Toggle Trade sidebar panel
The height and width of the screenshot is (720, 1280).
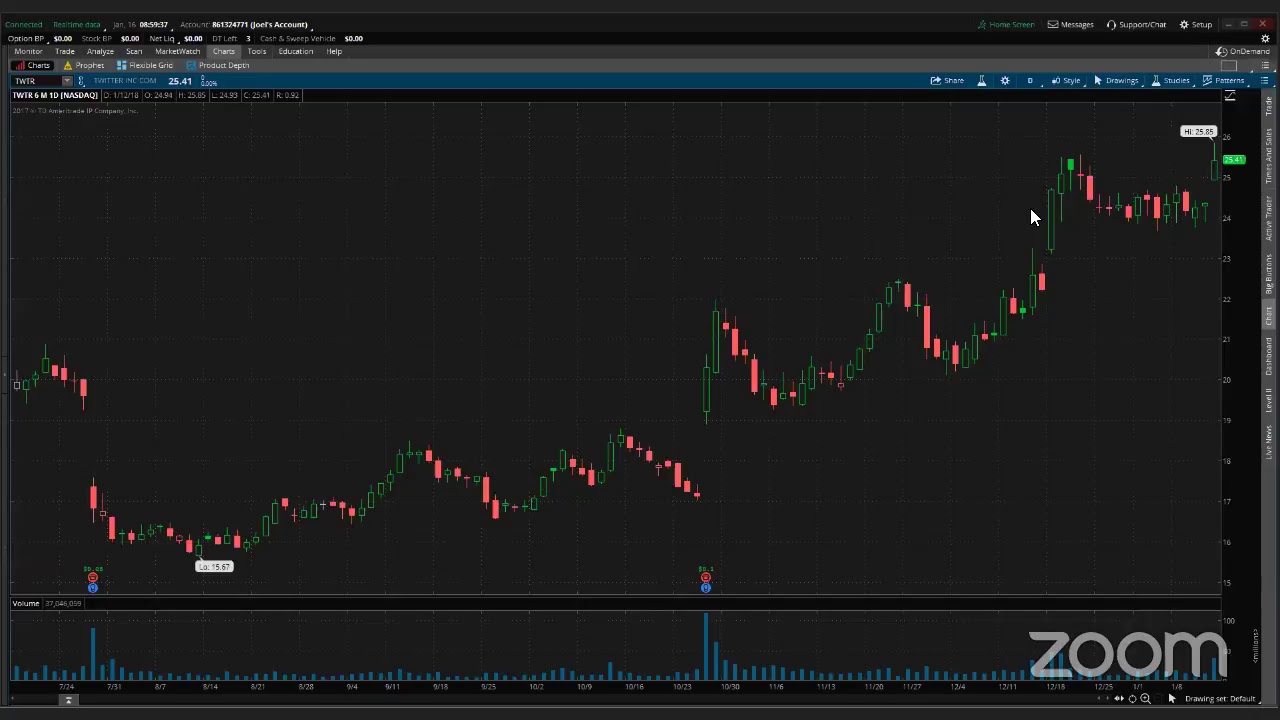pyautogui.click(x=1268, y=105)
